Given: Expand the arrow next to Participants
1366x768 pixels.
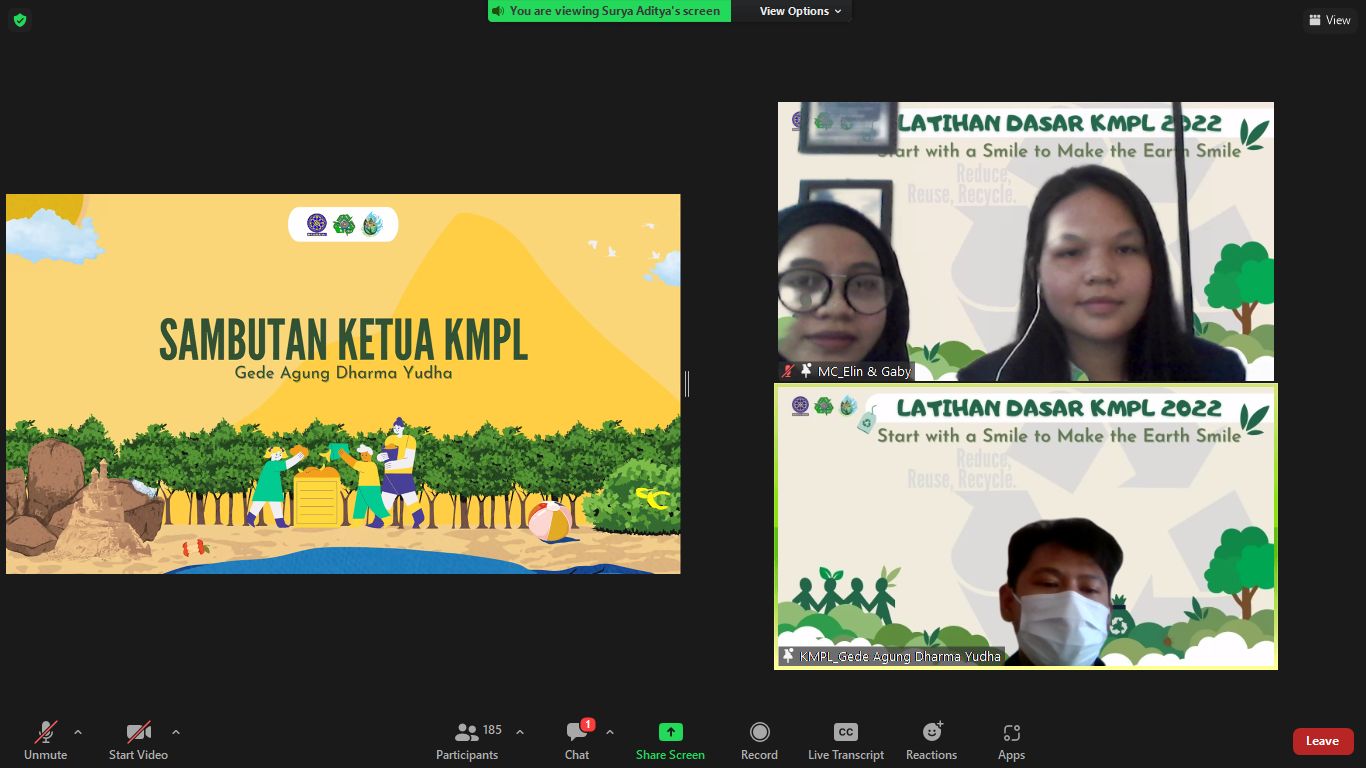Looking at the screenshot, I should pyautogui.click(x=520, y=732).
